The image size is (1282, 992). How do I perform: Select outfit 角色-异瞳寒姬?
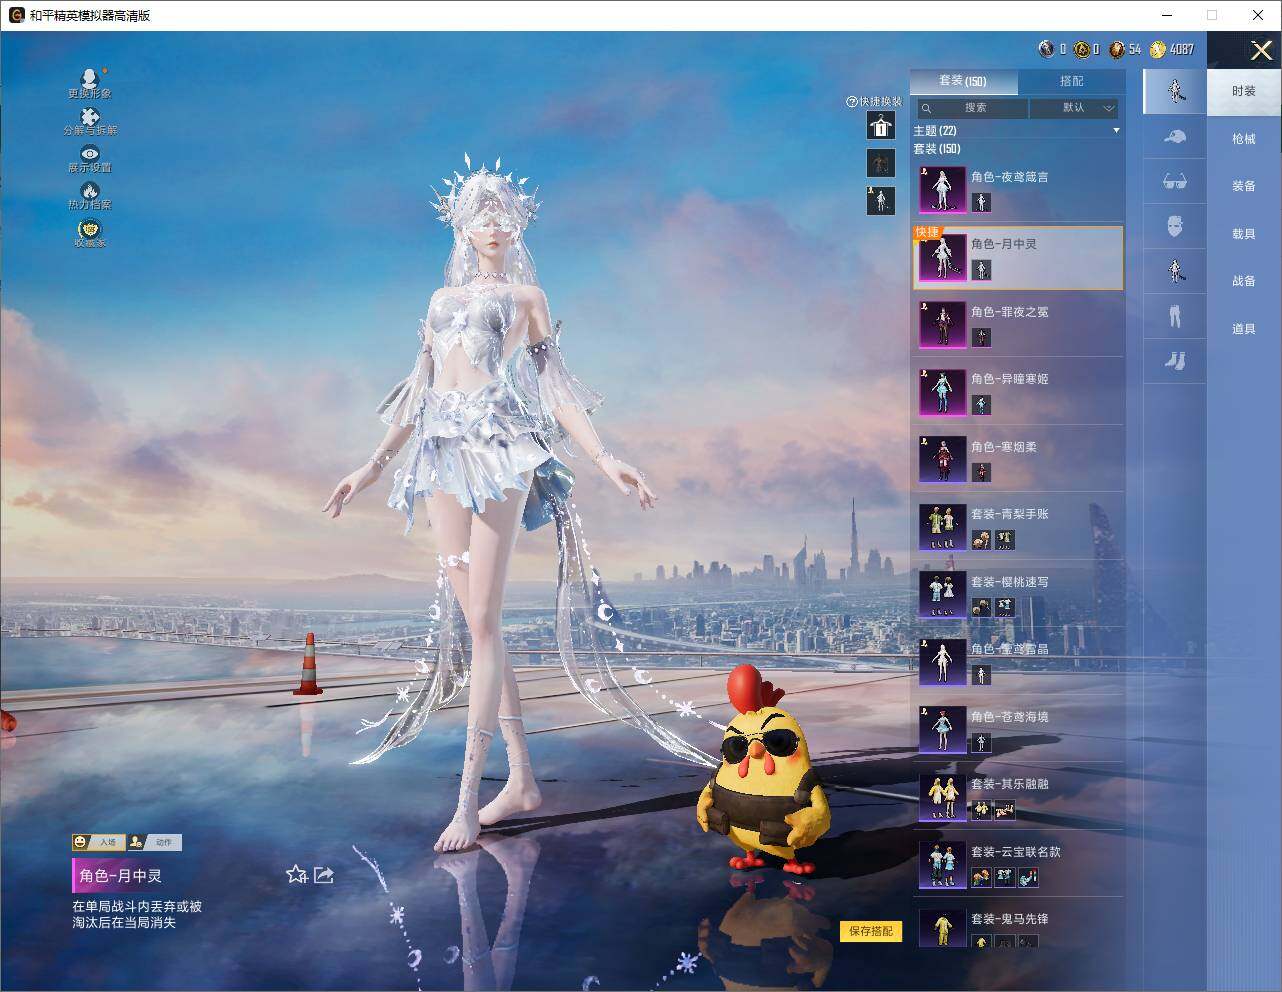(x=1018, y=392)
